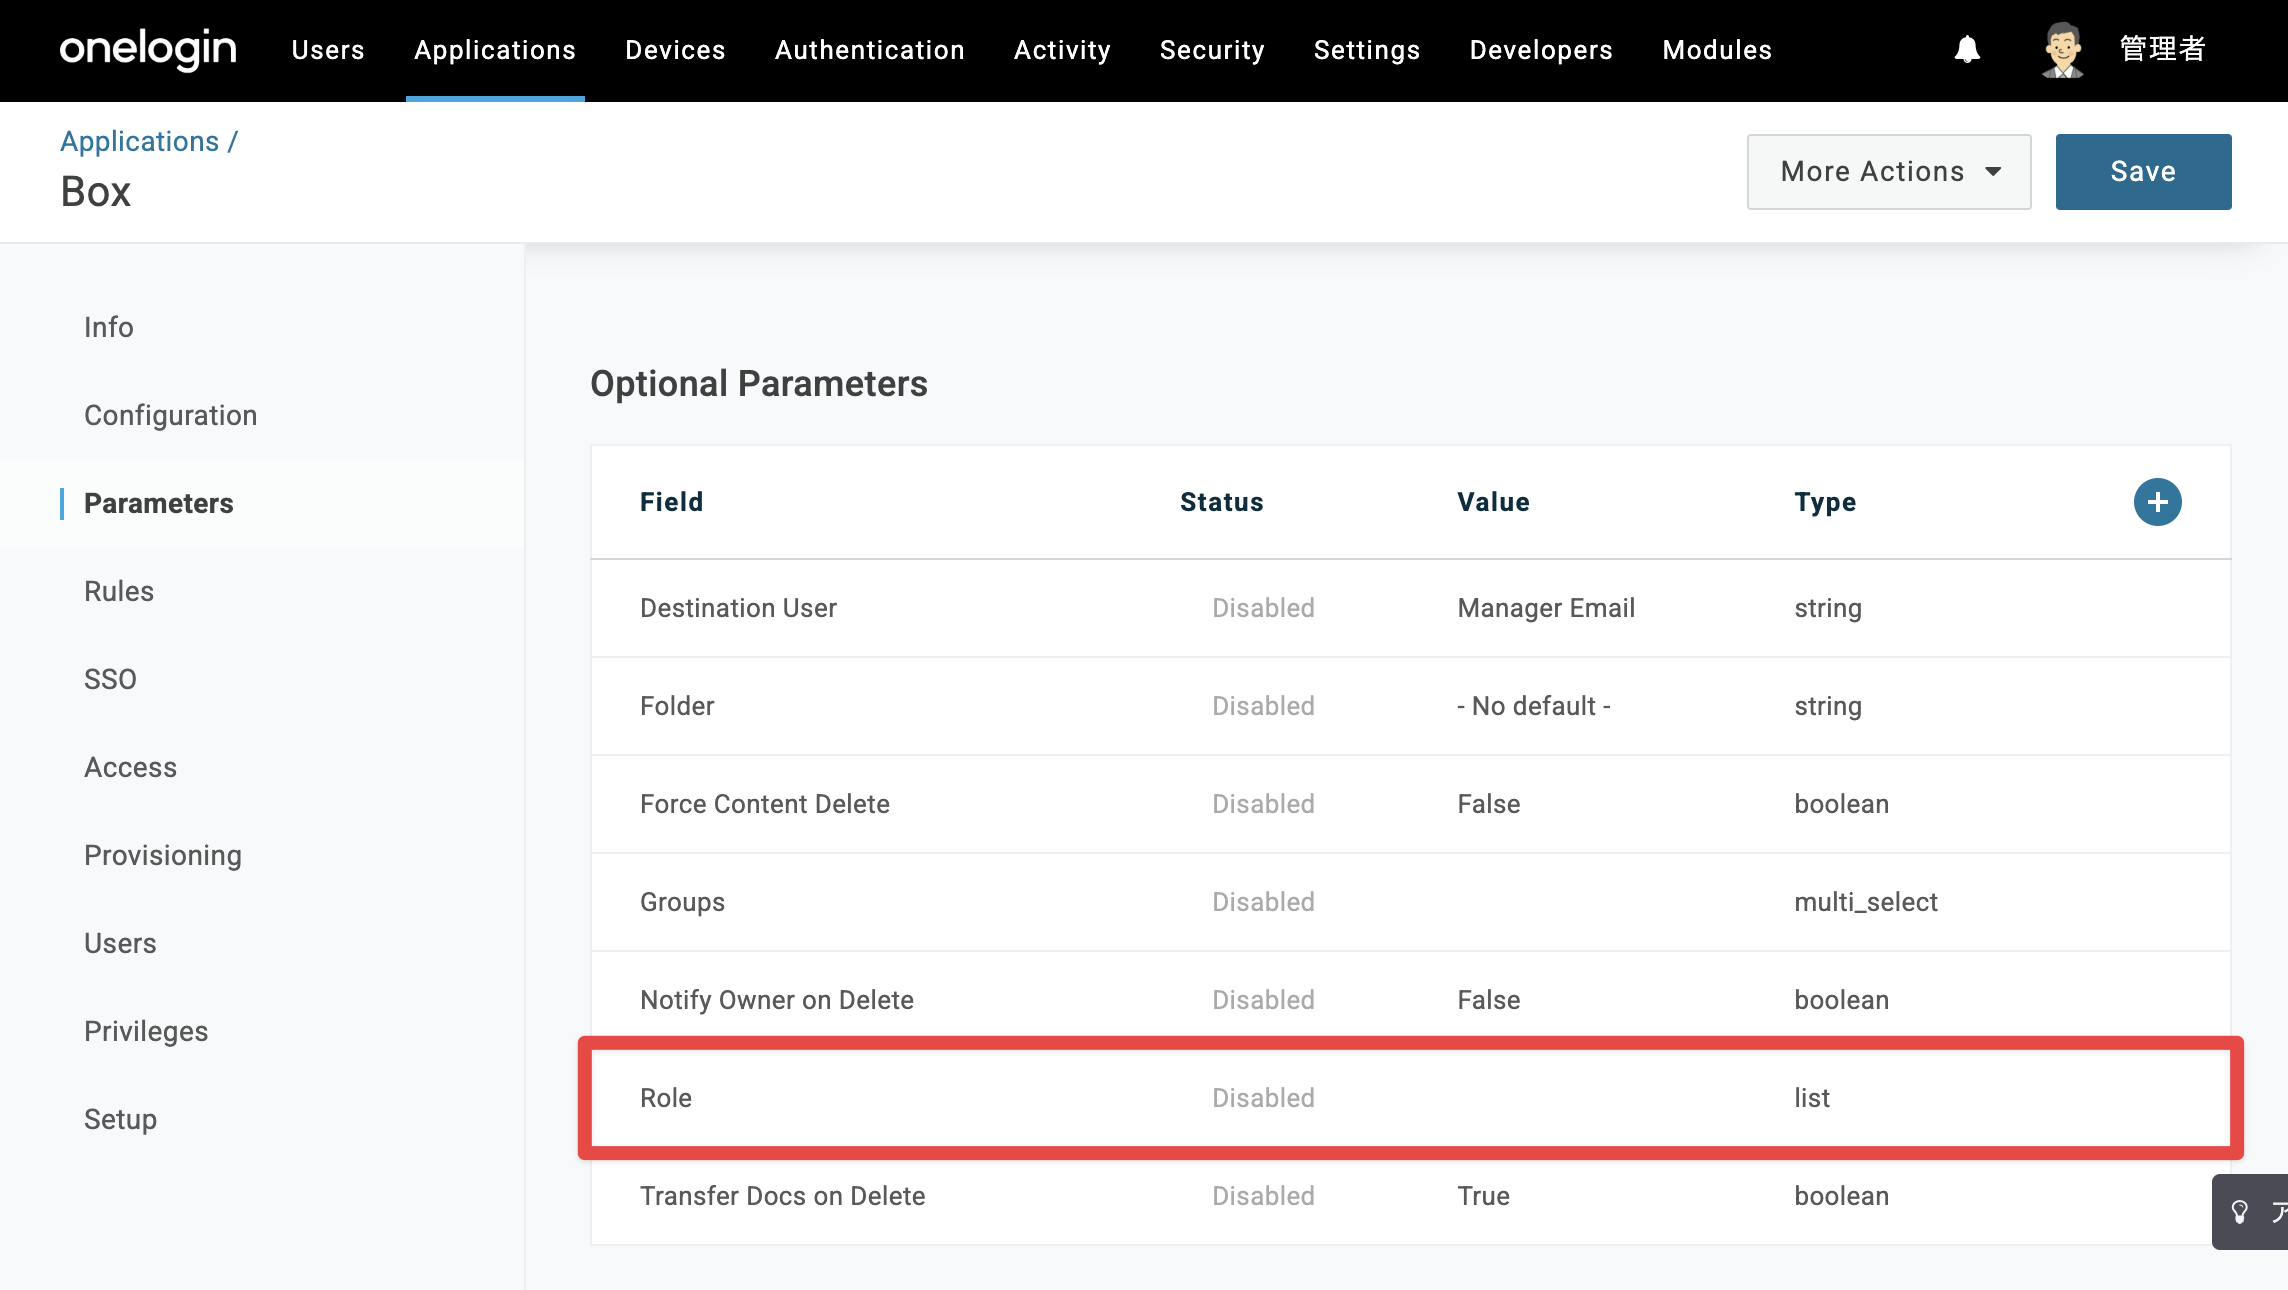Click the Type column header
Viewport: 2288px width, 1290px height.
(1825, 502)
